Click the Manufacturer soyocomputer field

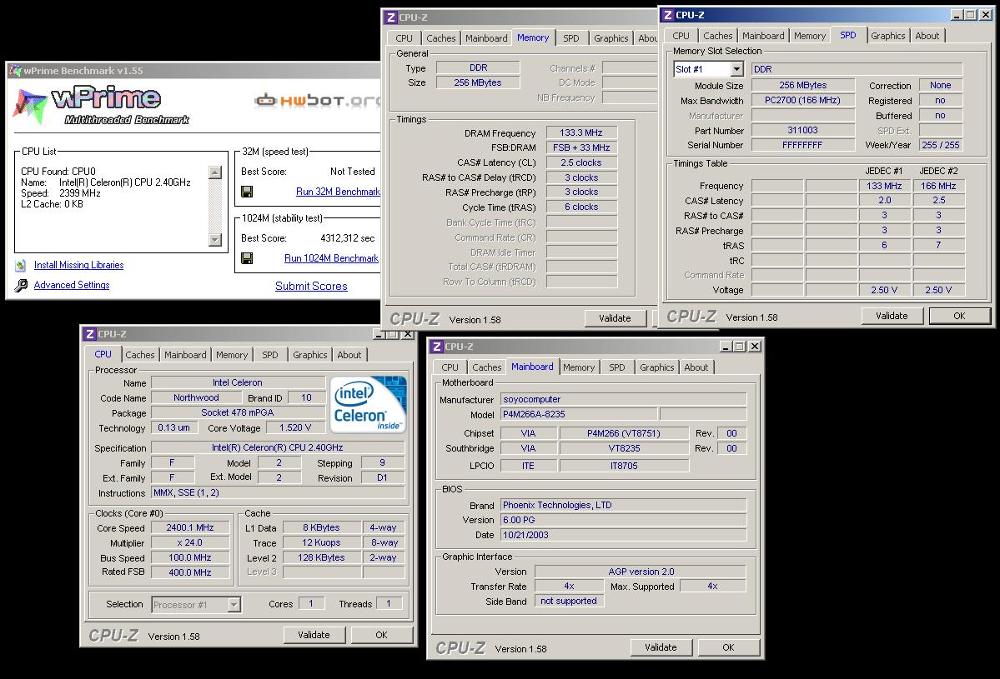click(623, 399)
